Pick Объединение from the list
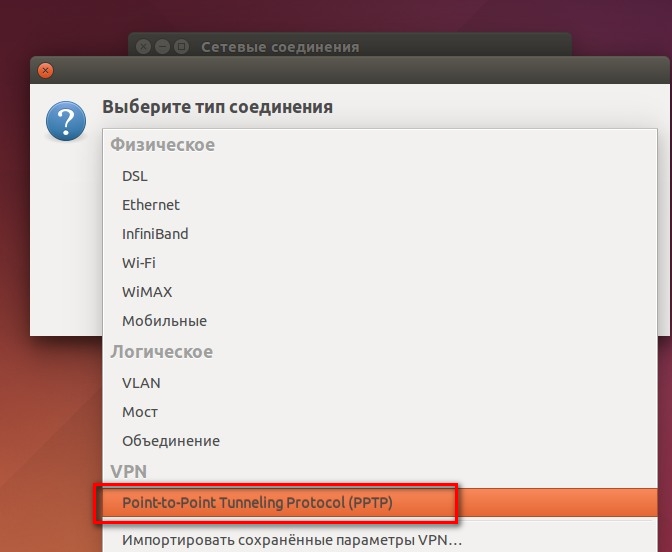 [380, 441]
